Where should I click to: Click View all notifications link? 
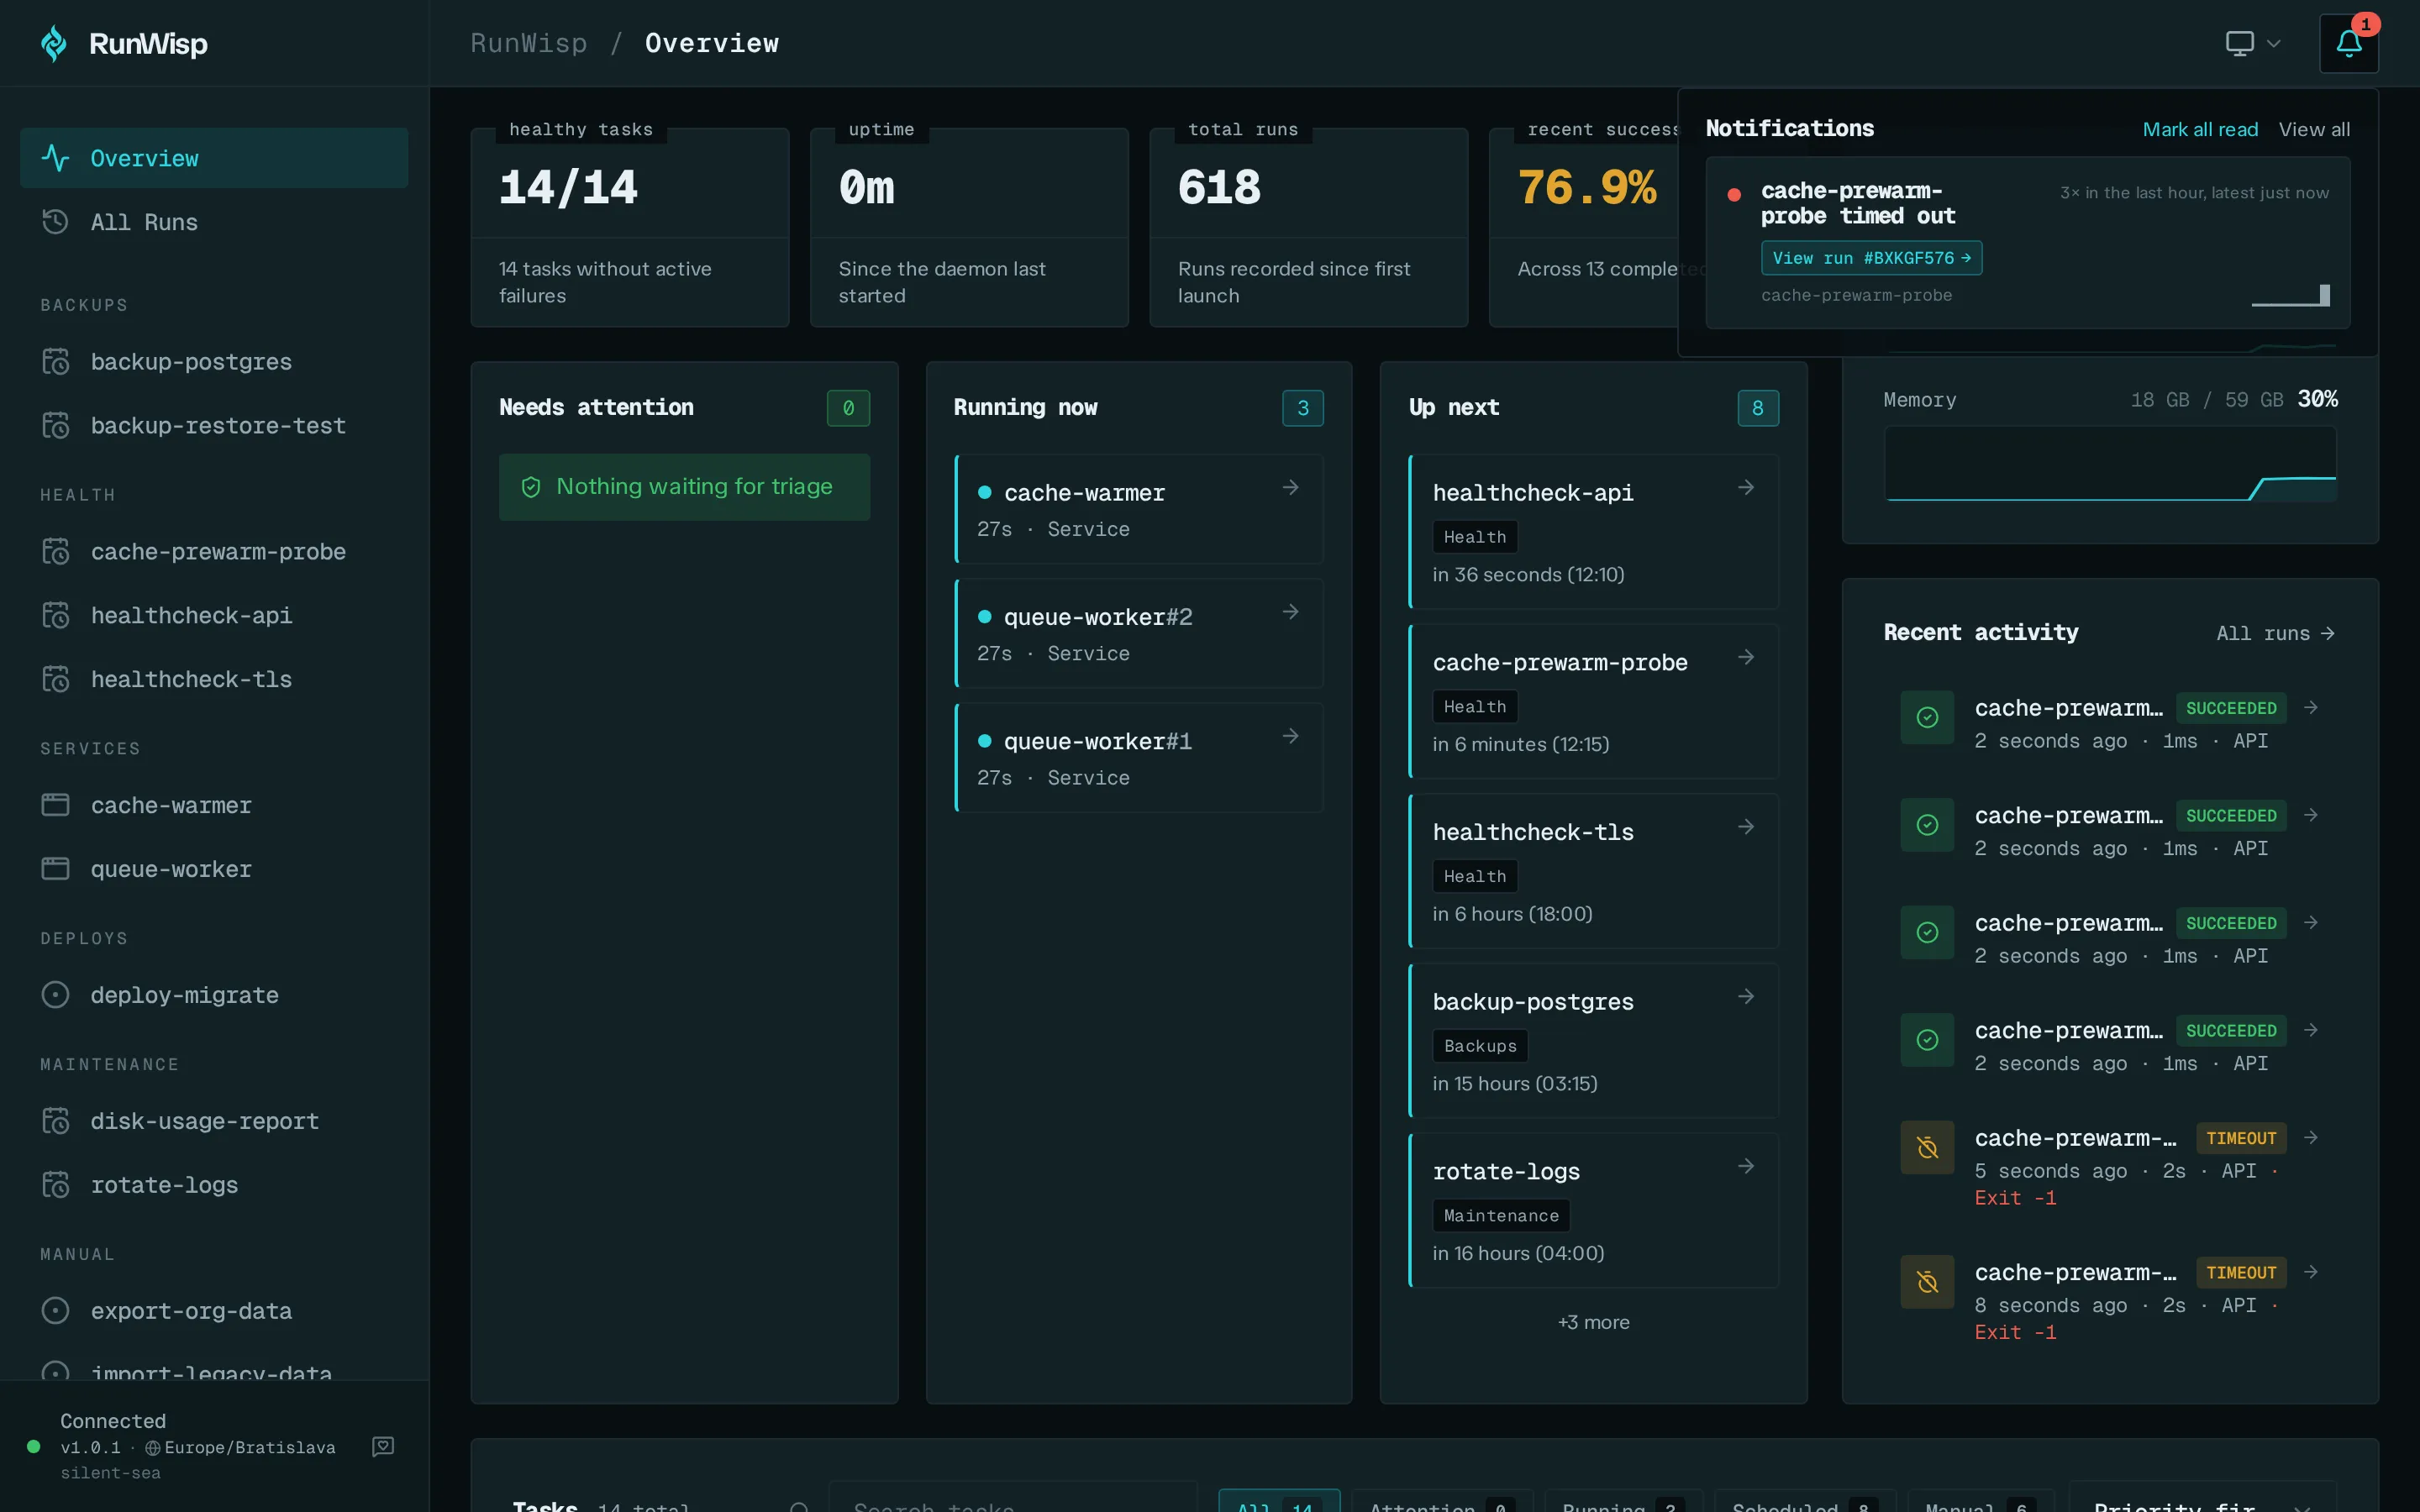tap(2314, 129)
